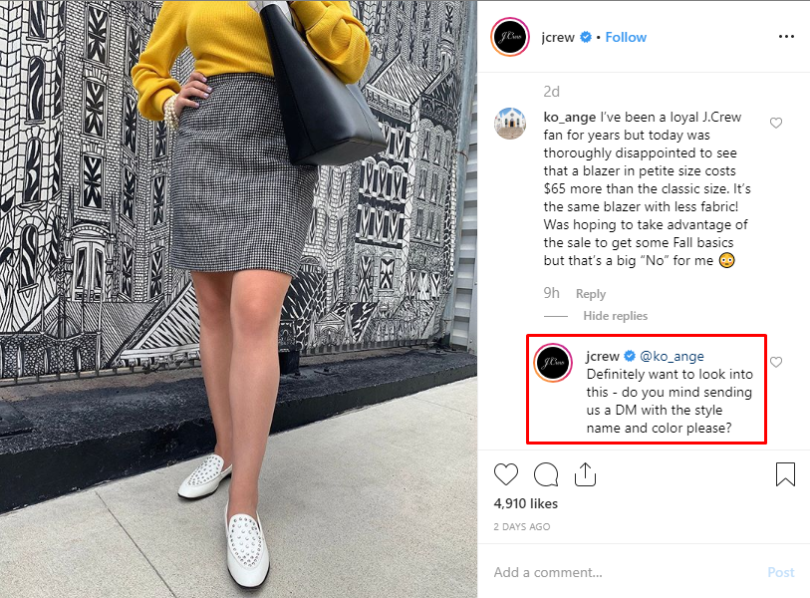
Task: Collapse thread with Hide replies
Action: pos(615,316)
